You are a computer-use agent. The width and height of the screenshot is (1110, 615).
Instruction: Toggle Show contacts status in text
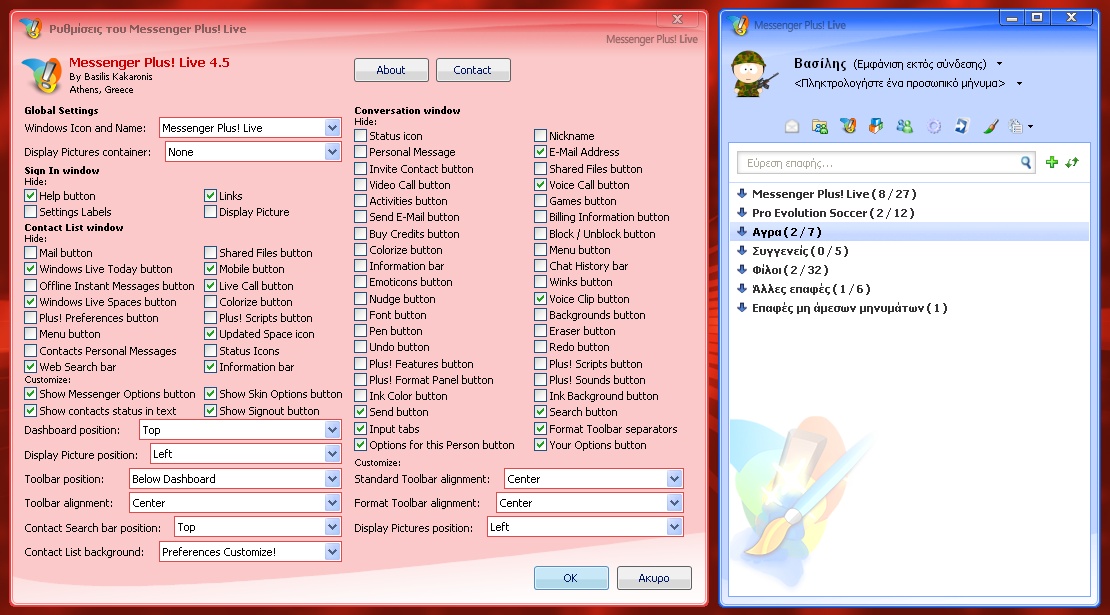[30, 410]
